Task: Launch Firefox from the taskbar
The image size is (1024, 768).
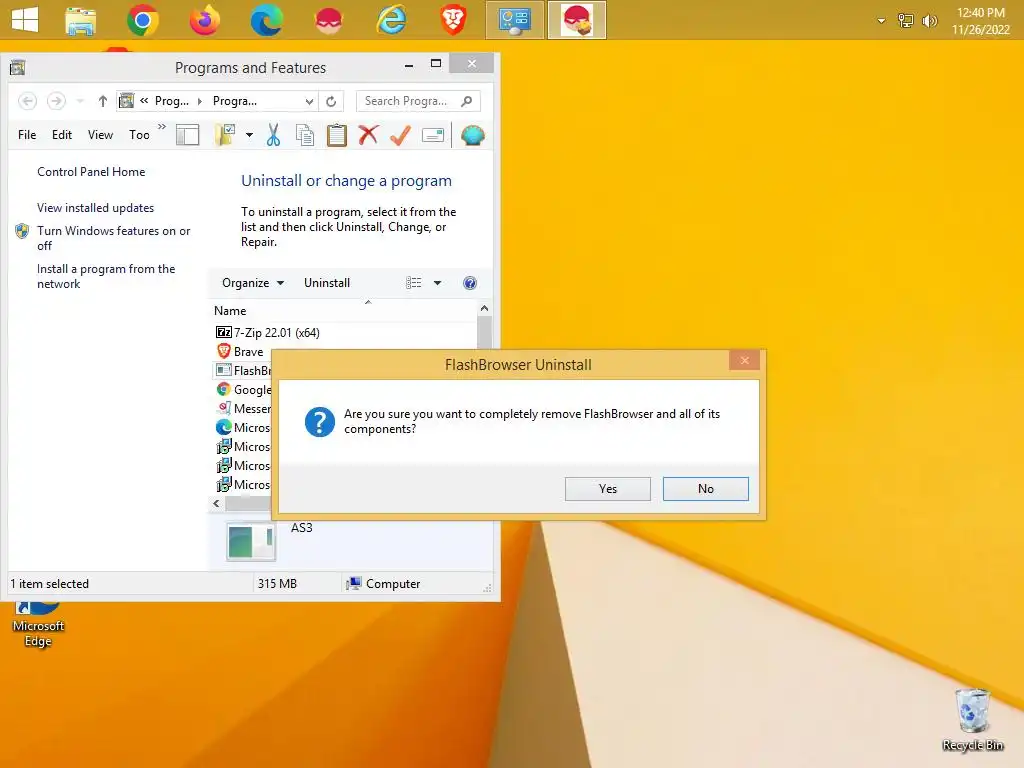Action: (204, 20)
